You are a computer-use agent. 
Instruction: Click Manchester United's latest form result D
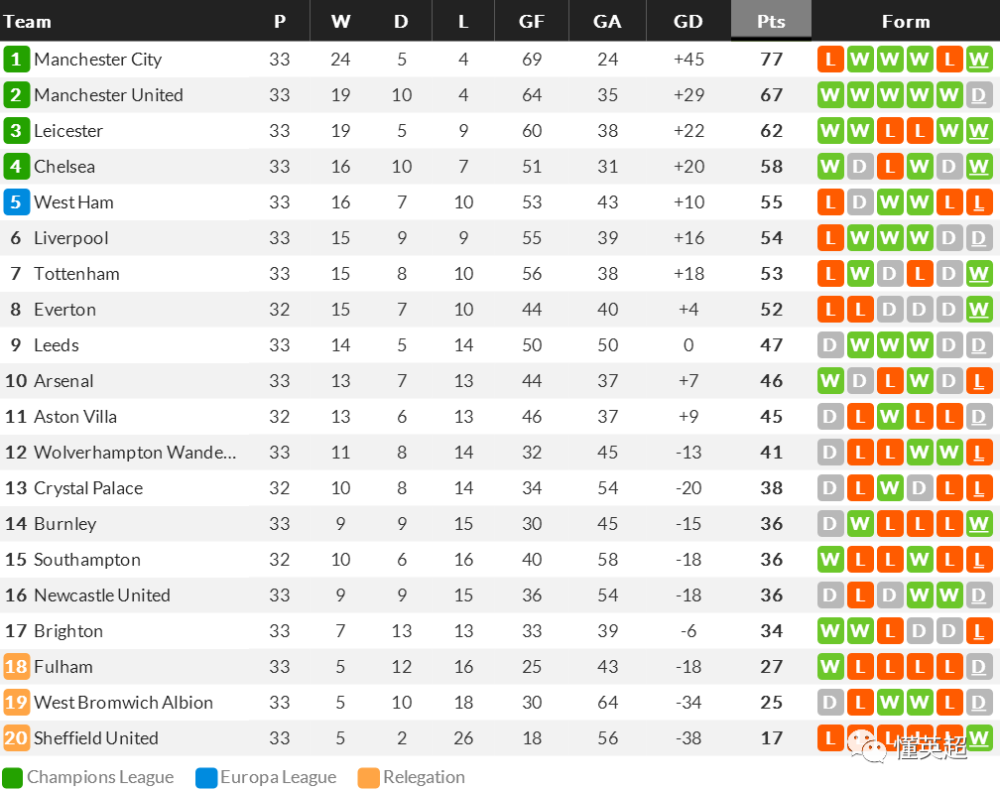979,95
